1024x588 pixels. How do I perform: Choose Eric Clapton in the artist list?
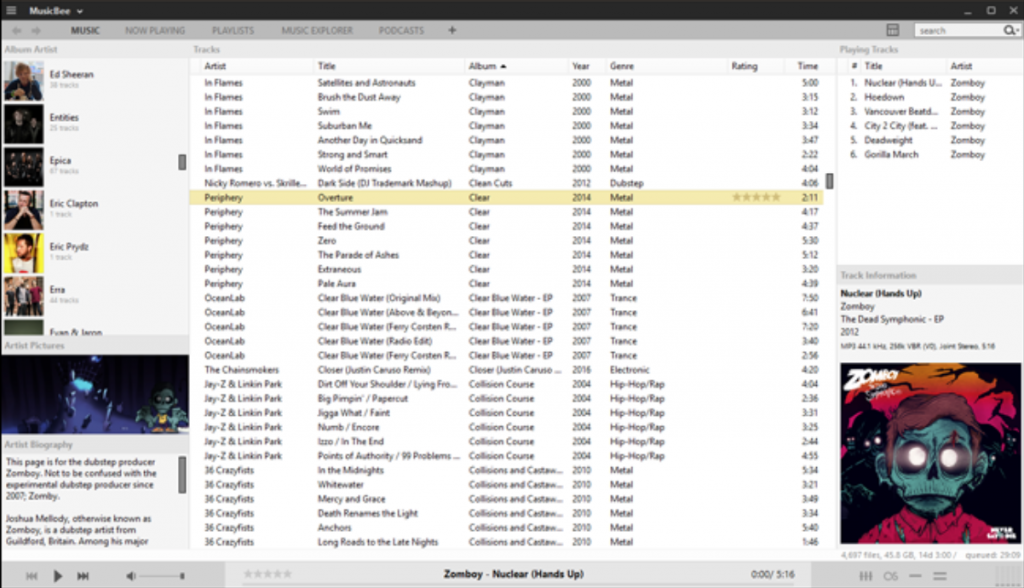coord(74,203)
